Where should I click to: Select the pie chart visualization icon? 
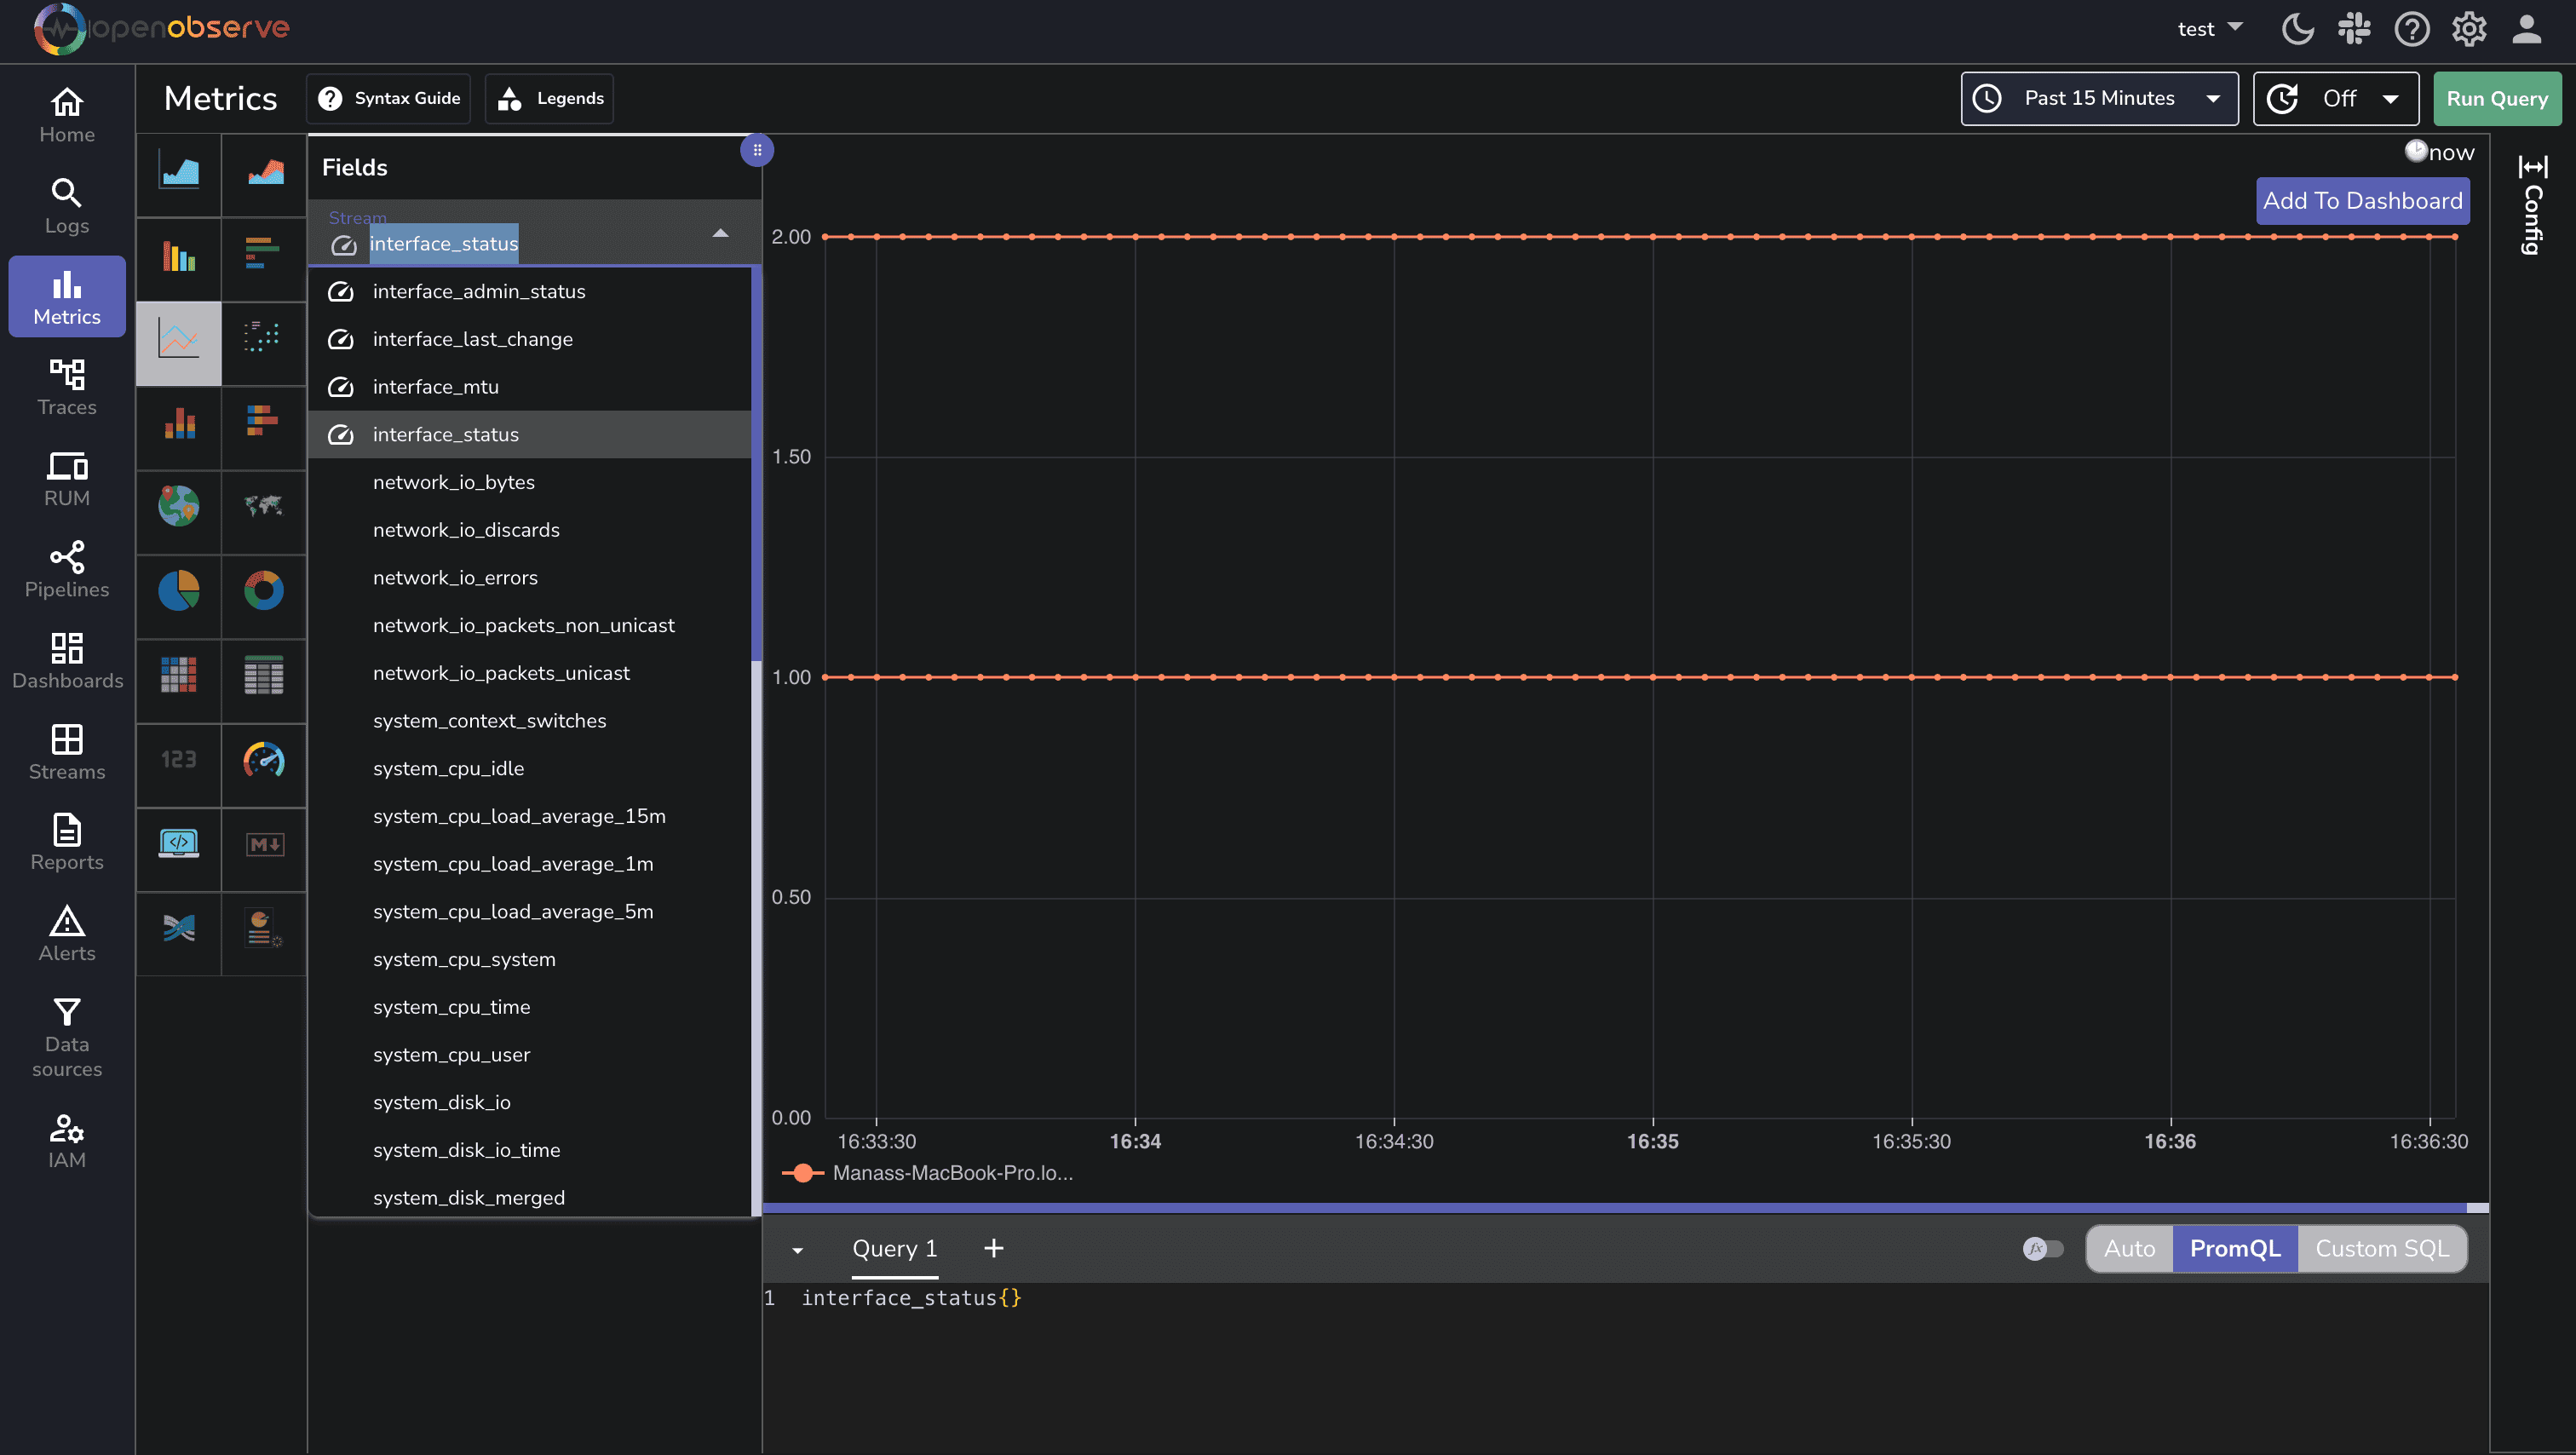click(x=178, y=591)
